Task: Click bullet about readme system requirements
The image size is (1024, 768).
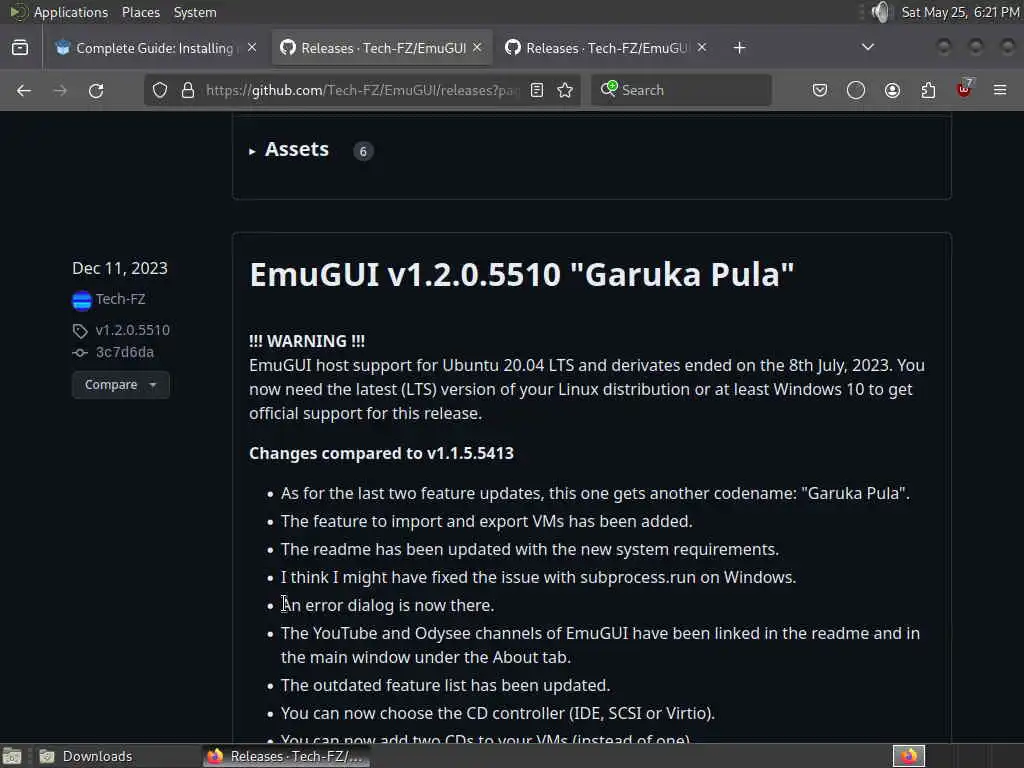Action: 530,549
